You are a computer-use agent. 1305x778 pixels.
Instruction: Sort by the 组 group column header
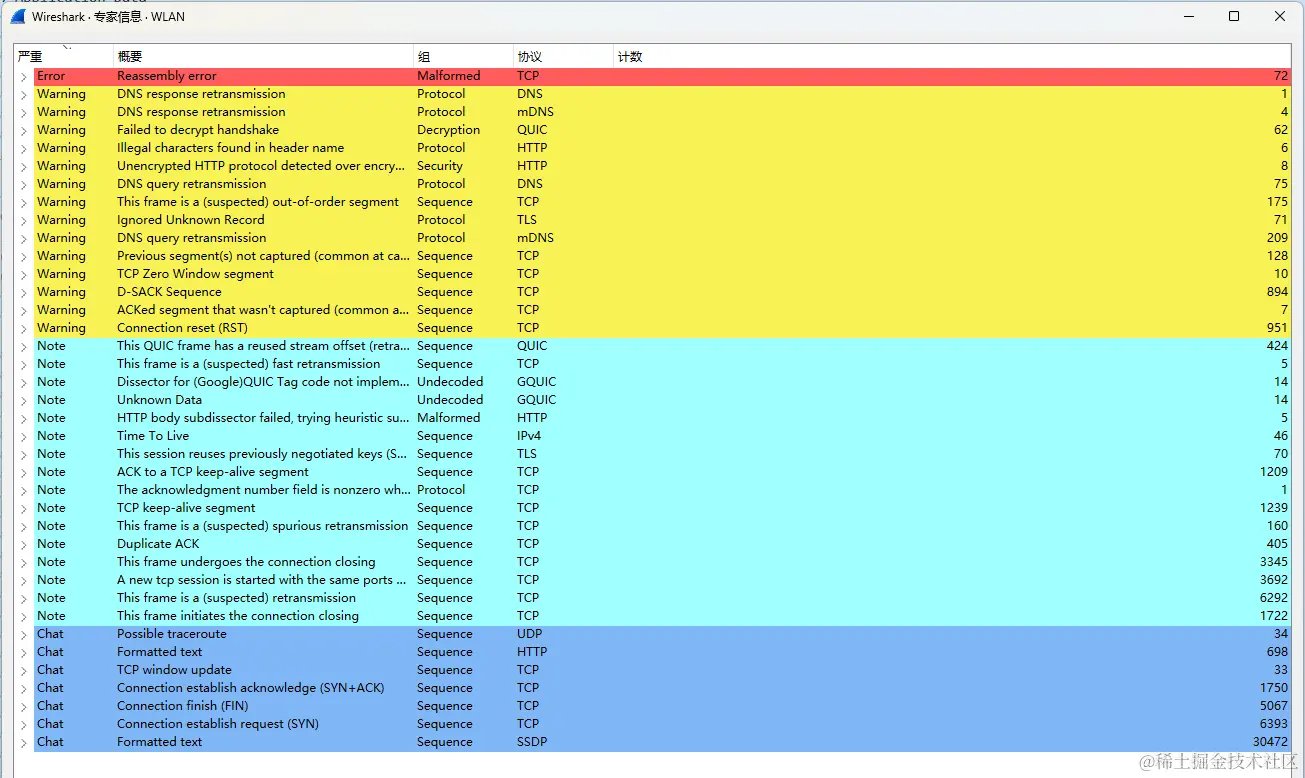tap(464, 57)
